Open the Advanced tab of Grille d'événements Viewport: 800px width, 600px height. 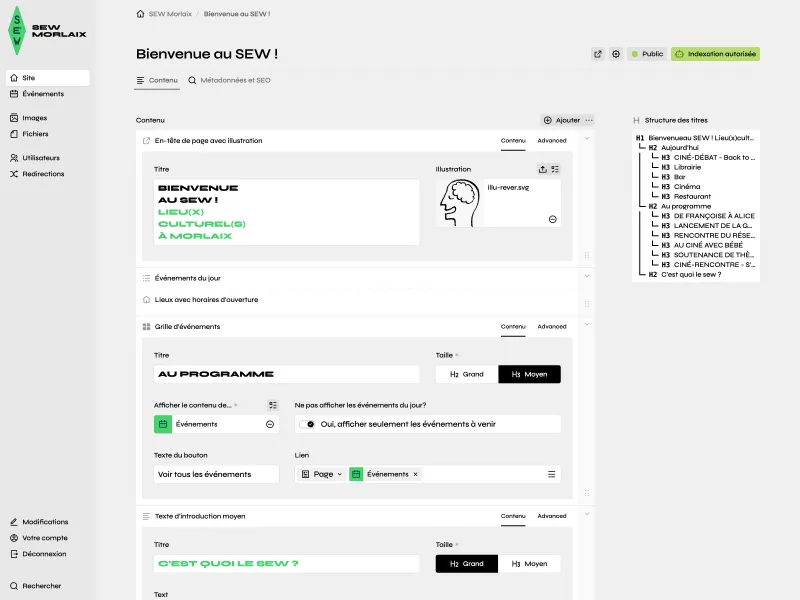click(x=551, y=326)
